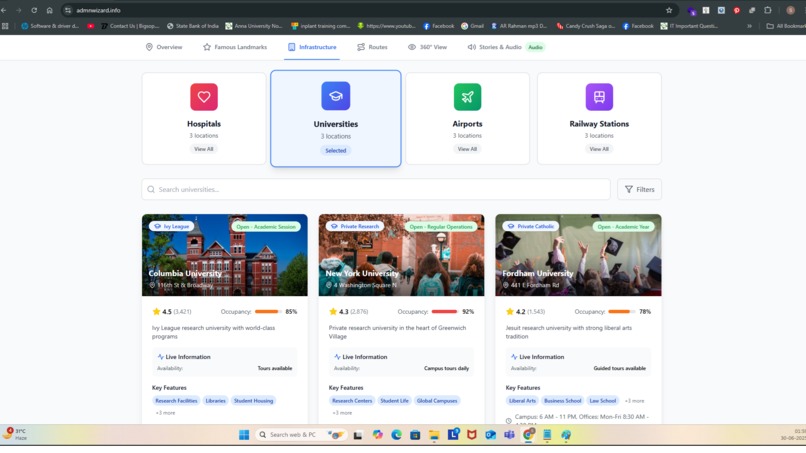Click the Private Catholic badge
The image size is (806, 453).
pos(530,226)
